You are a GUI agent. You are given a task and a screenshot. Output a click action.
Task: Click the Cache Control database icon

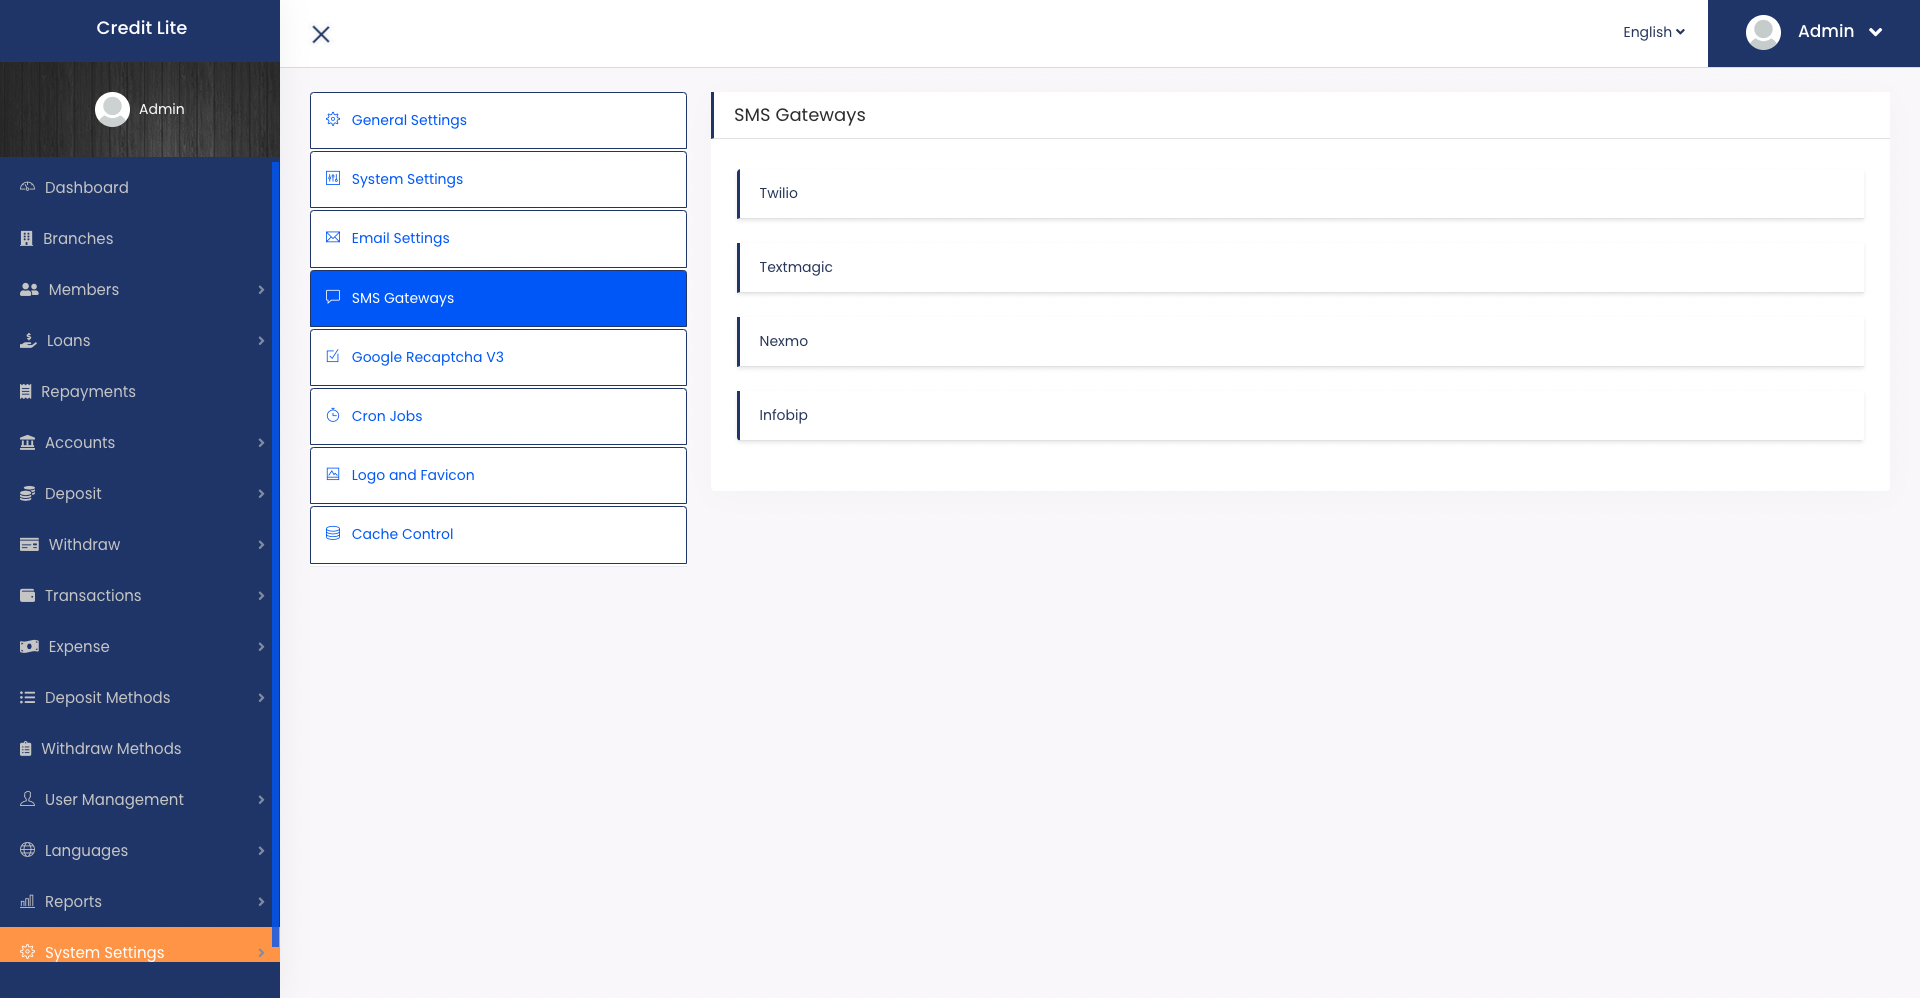pyautogui.click(x=333, y=533)
